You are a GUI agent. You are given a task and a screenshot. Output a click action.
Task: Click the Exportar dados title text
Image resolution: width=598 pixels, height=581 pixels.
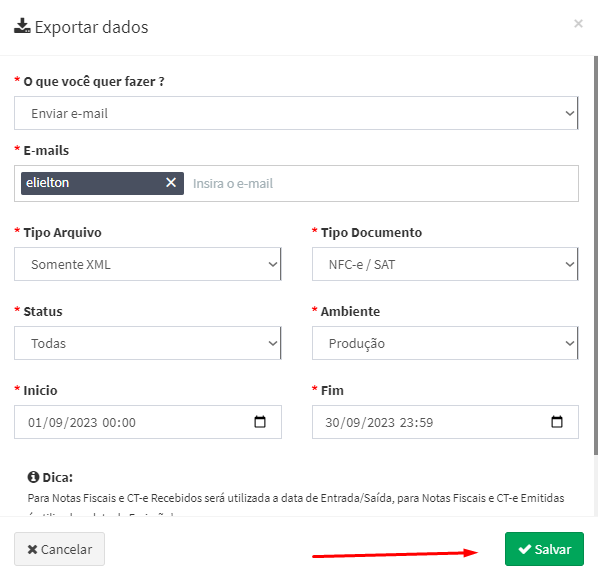pos(92,27)
